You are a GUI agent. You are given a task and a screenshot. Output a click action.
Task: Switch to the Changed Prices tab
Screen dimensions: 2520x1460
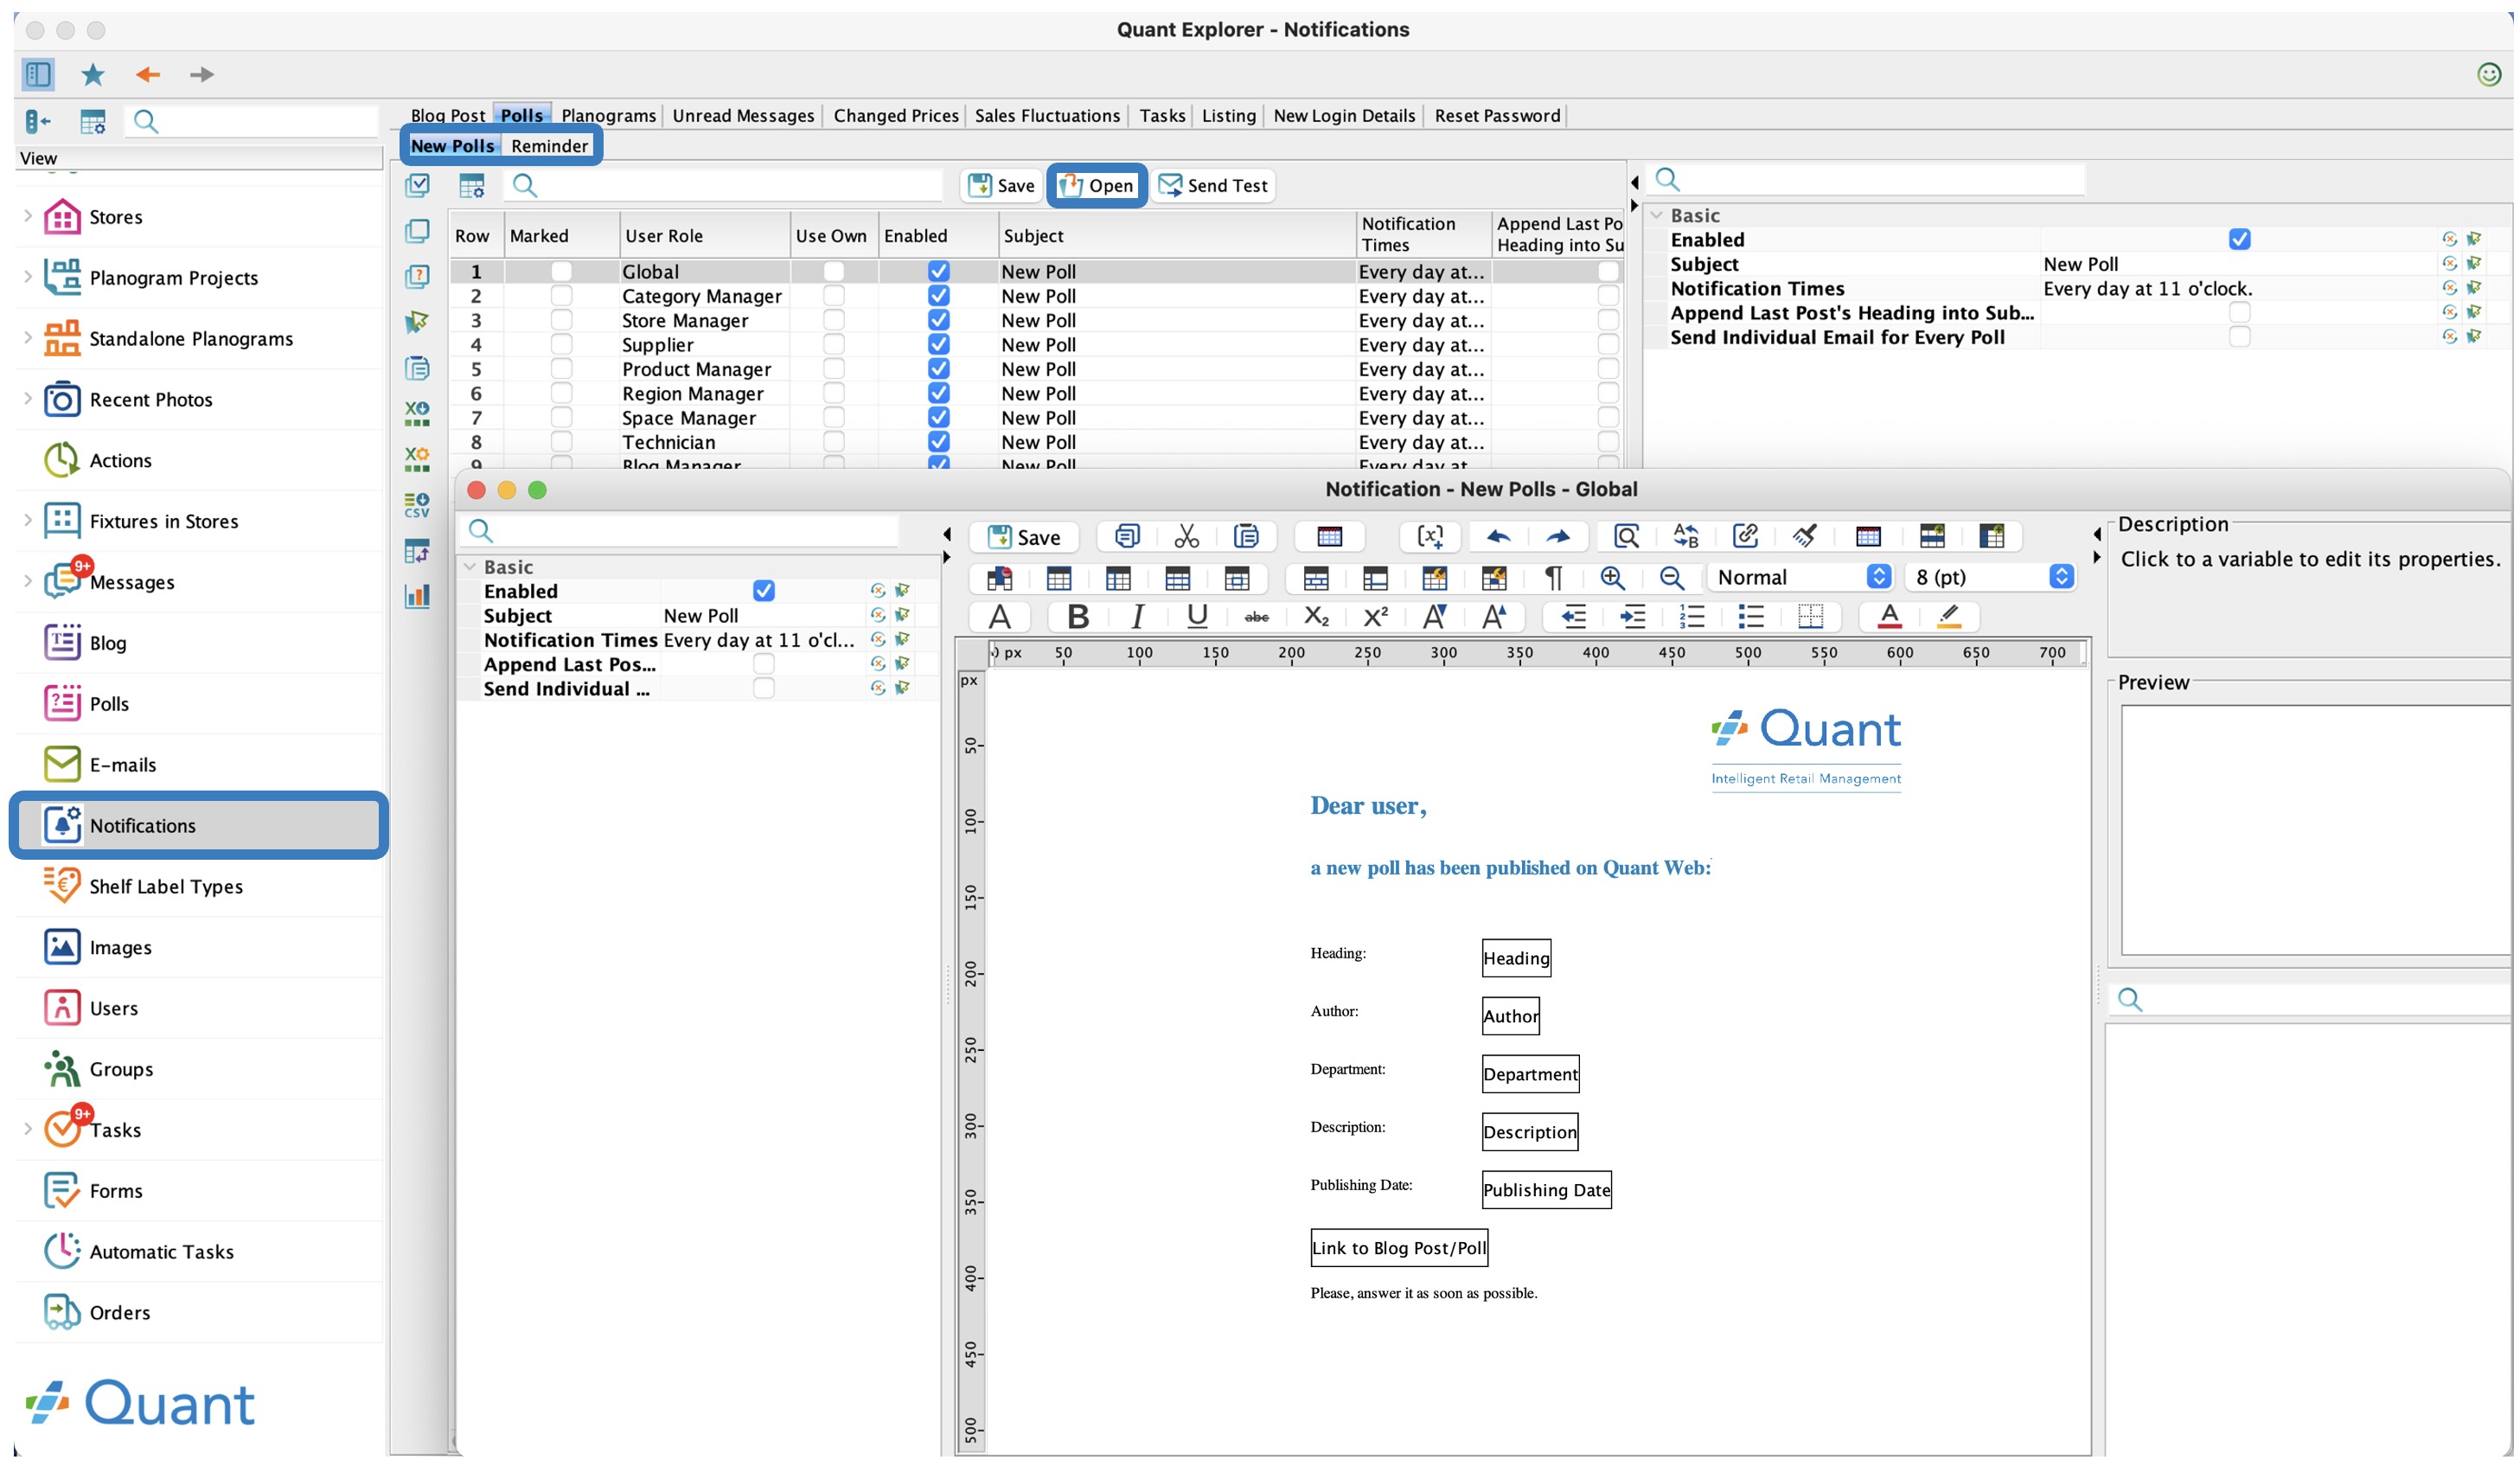coord(896,116)
